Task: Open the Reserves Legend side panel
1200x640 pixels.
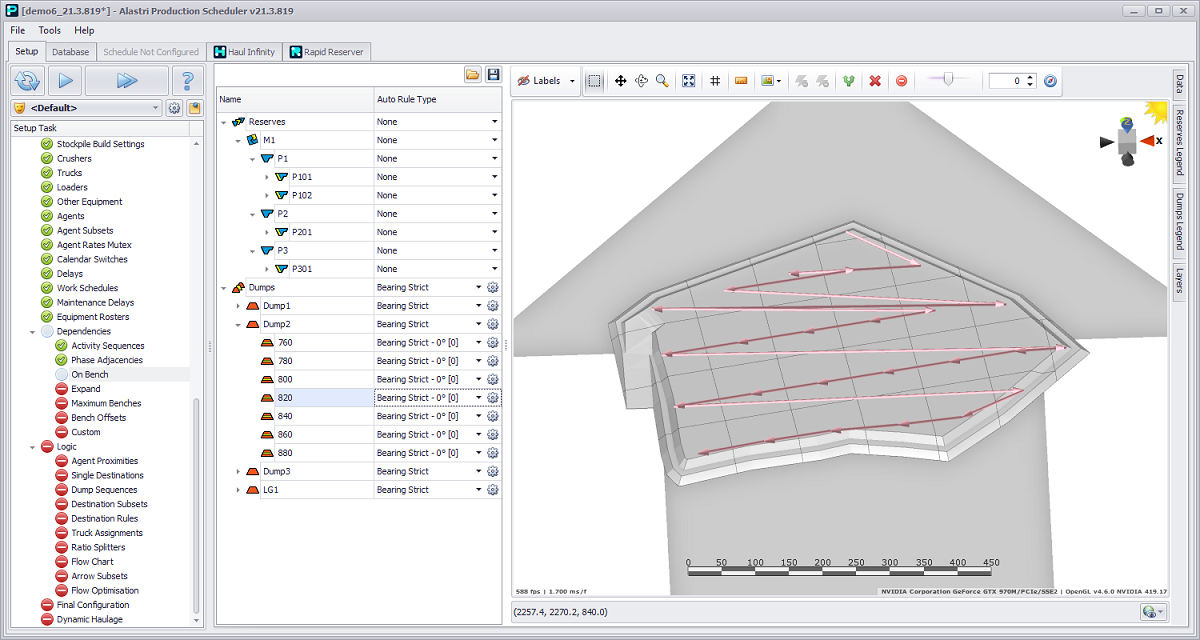Action: coord(1180,141)
